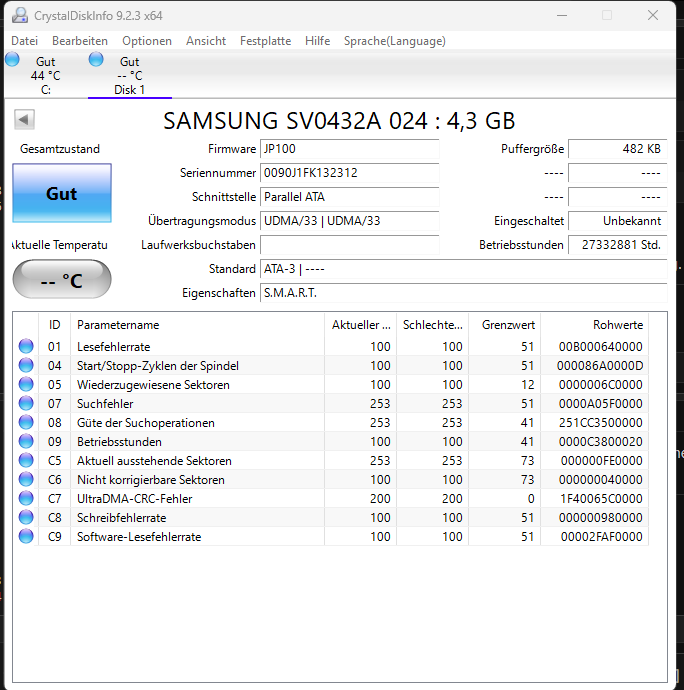Click the Schlechte... column header
Image resolution: width=684 pixels, height=690 pixels.
click(432, 325)
